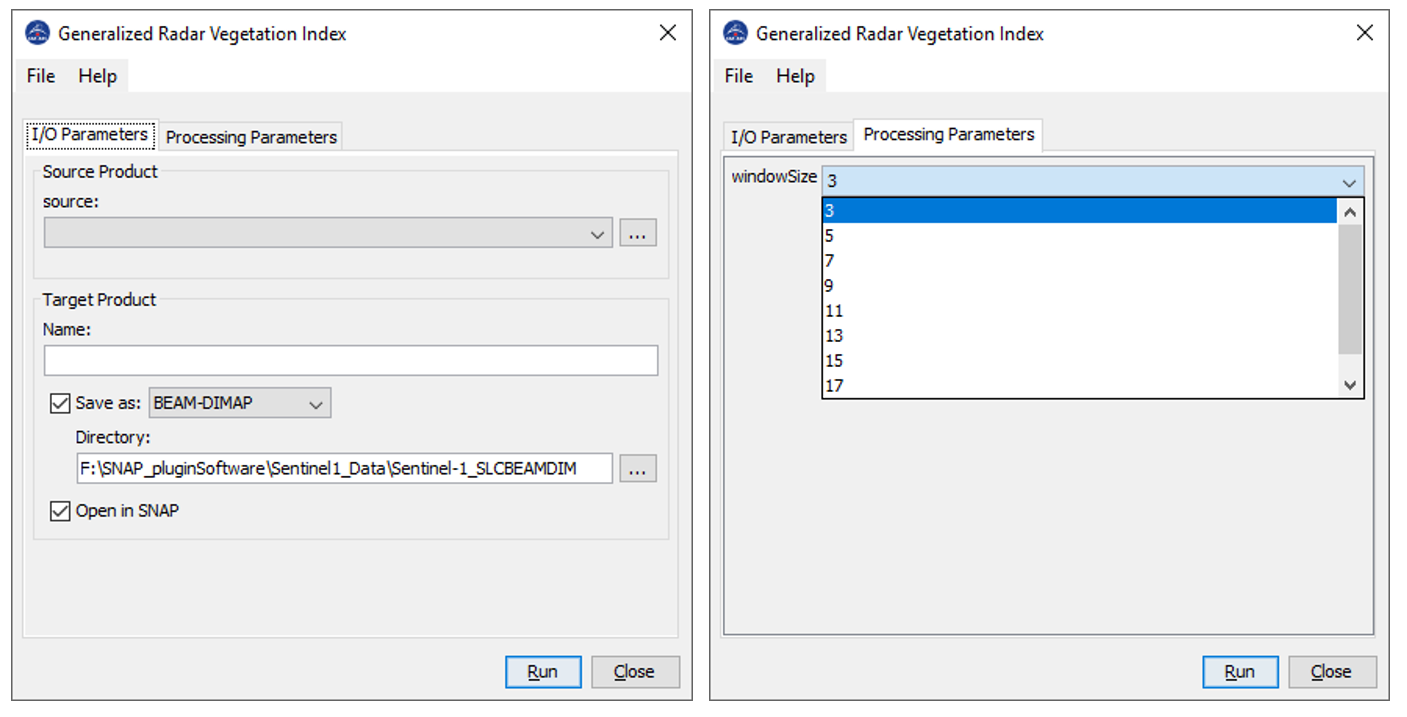
Task: Open the BEAM-DIMAP format dropdown
Action: pyautogui.click(x=315, y=404)
